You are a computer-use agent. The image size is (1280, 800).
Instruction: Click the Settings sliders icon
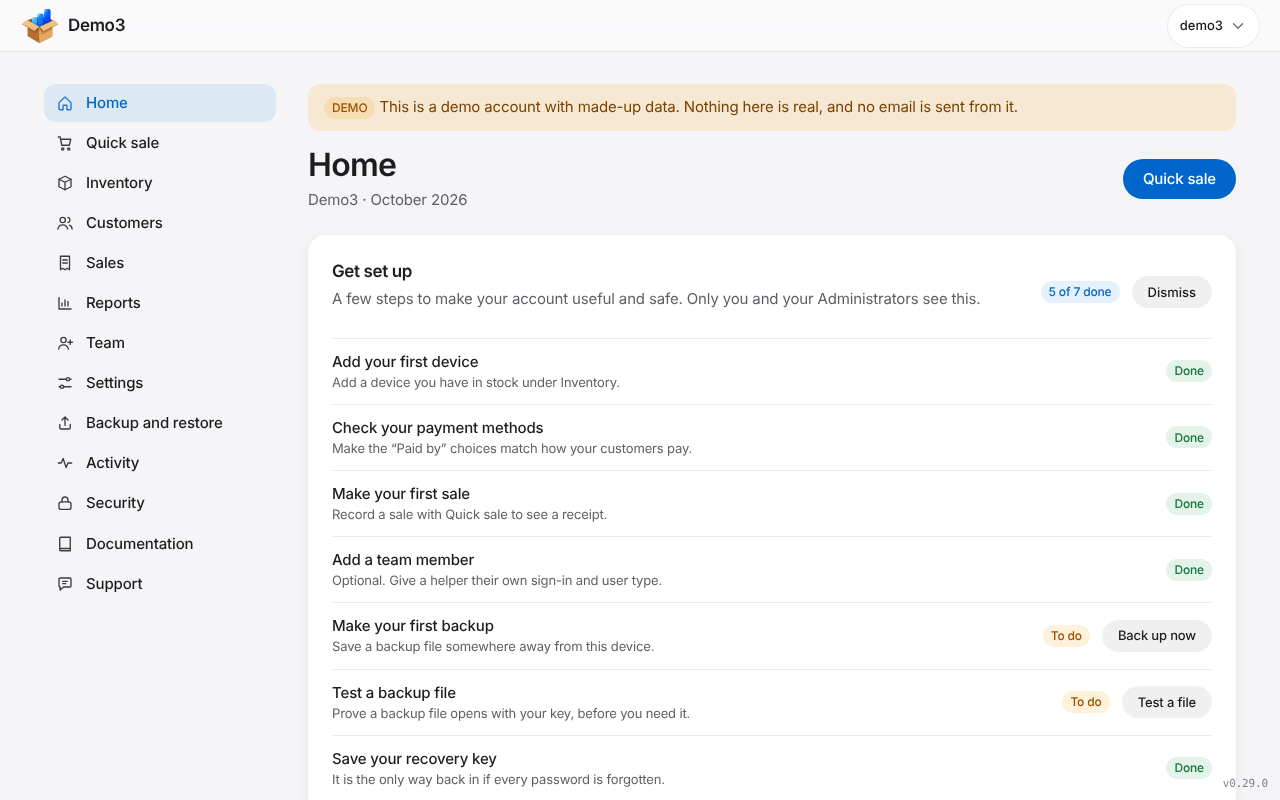click(65, 383)
